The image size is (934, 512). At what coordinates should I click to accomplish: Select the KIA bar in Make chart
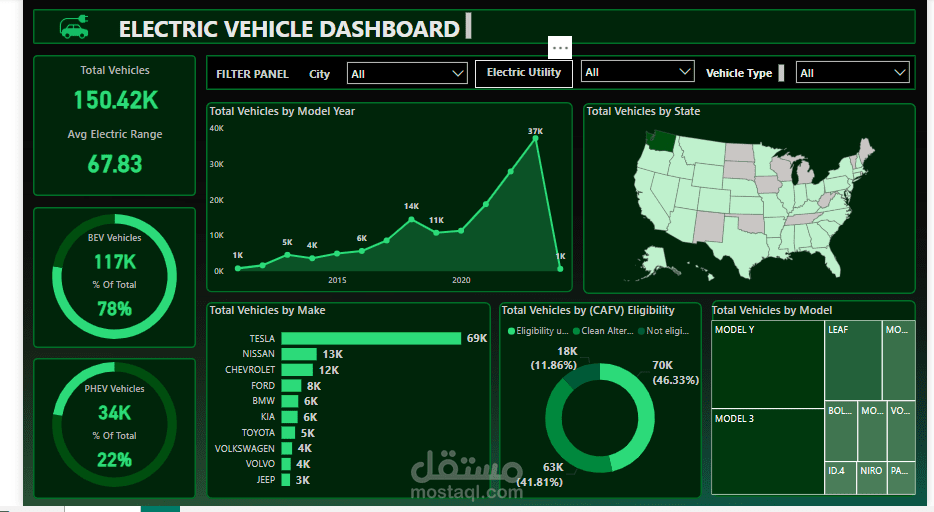(289, 417)
